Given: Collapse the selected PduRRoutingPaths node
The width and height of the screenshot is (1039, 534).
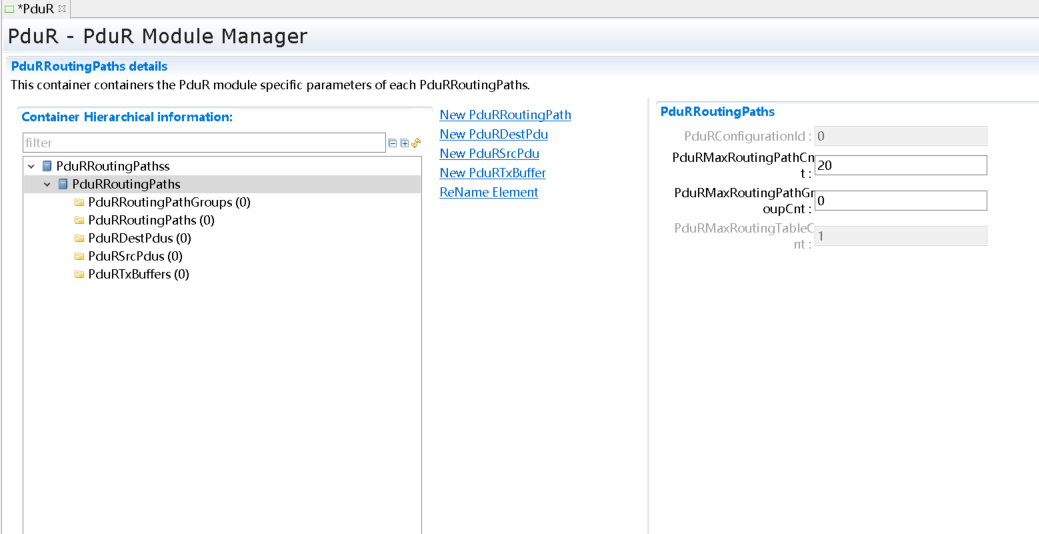Looking at the screenshot, I should point(47,184).
